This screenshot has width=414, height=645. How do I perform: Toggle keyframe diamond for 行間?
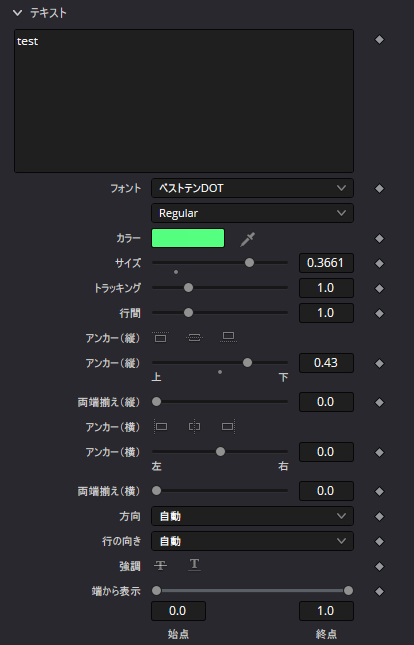[379, 314]
